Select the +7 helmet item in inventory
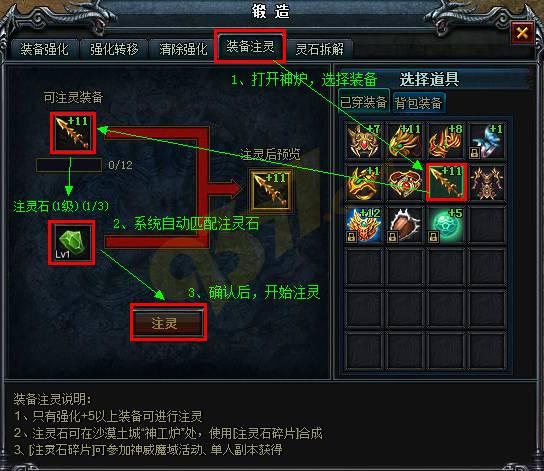Screen dimensions: 544x471 364,141
